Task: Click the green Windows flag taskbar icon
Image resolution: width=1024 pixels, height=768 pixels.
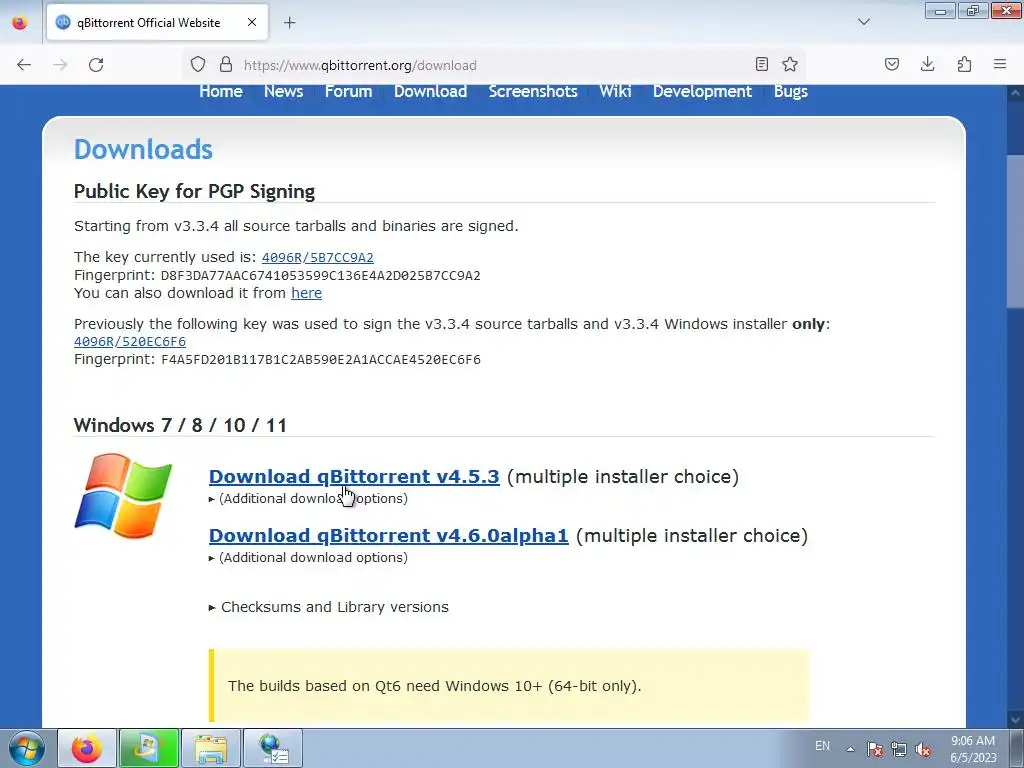Action: [148, 748]
